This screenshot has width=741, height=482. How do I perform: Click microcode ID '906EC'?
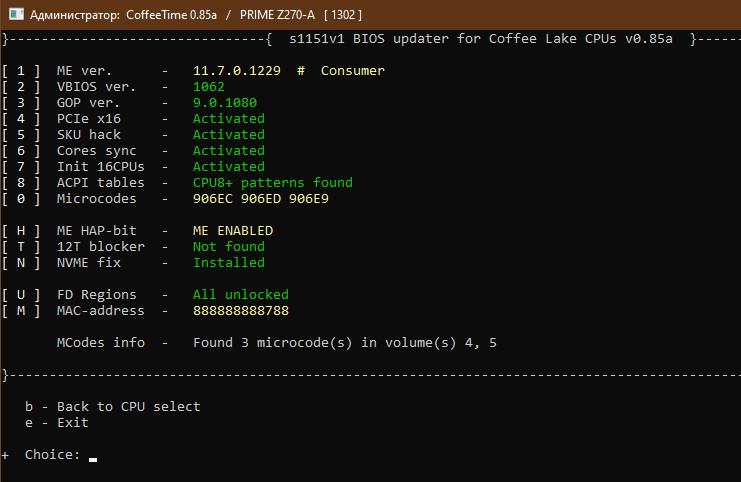tap(213, 198)
